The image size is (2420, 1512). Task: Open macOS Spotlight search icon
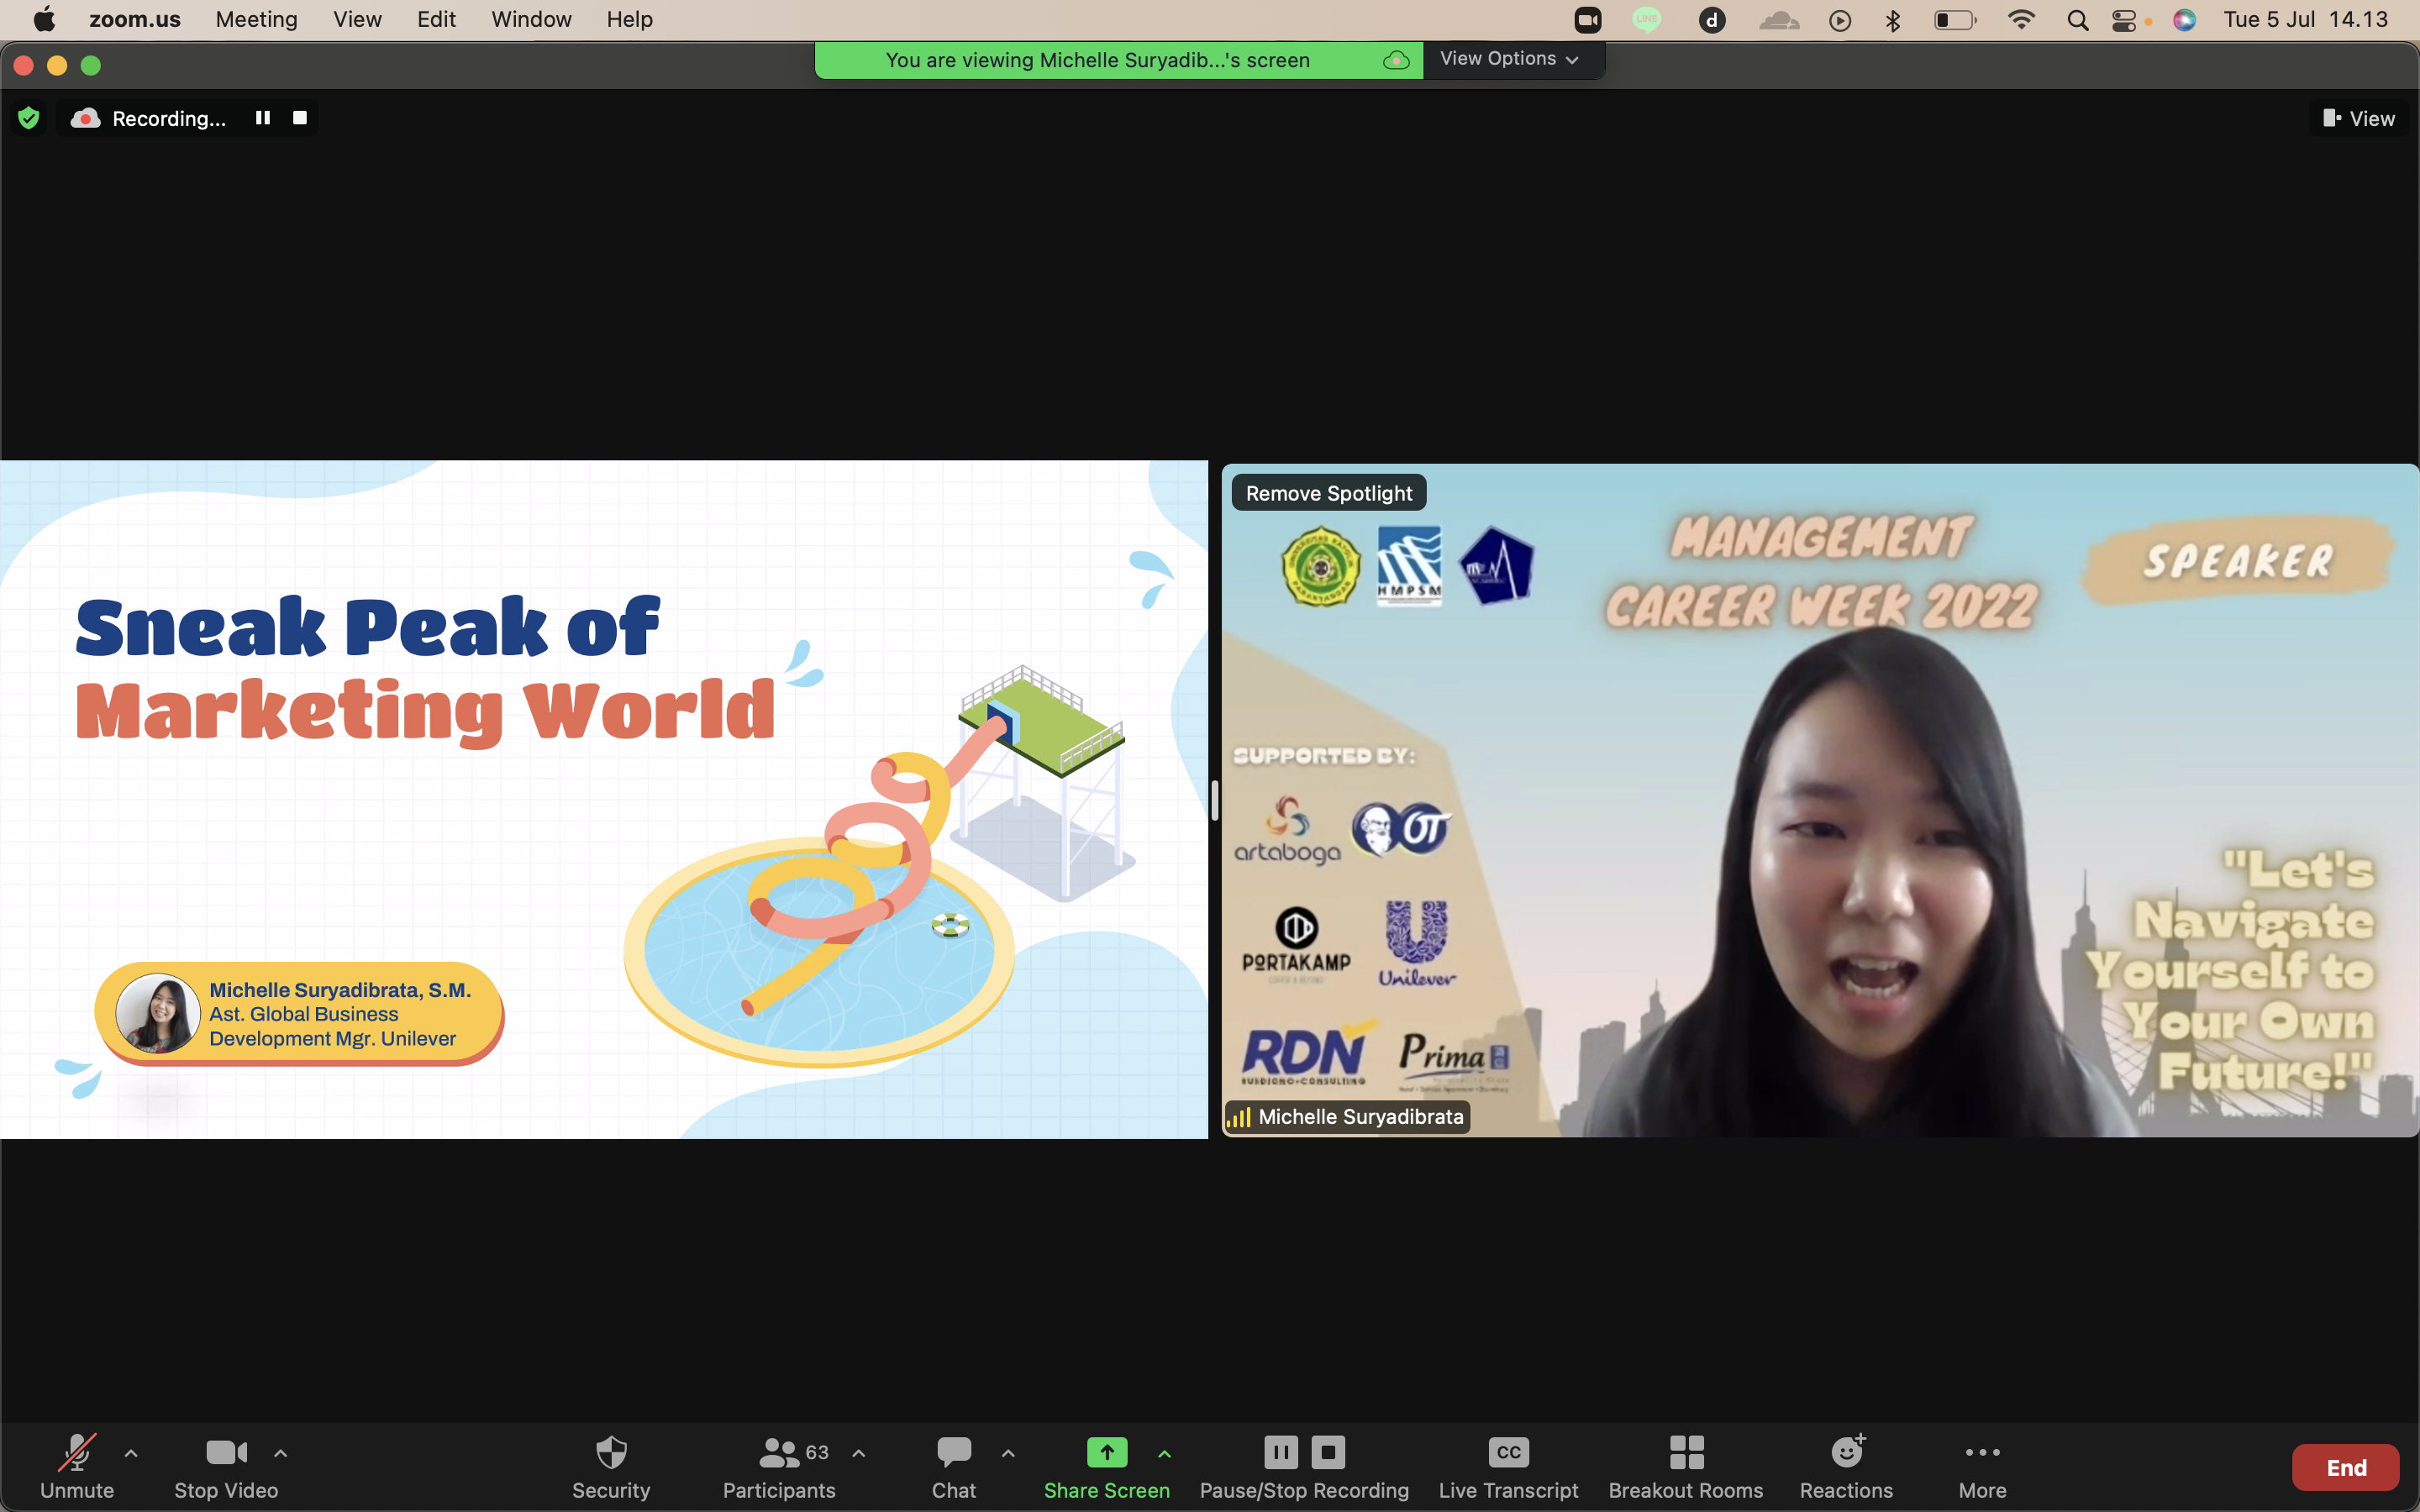pos(2077,20)
